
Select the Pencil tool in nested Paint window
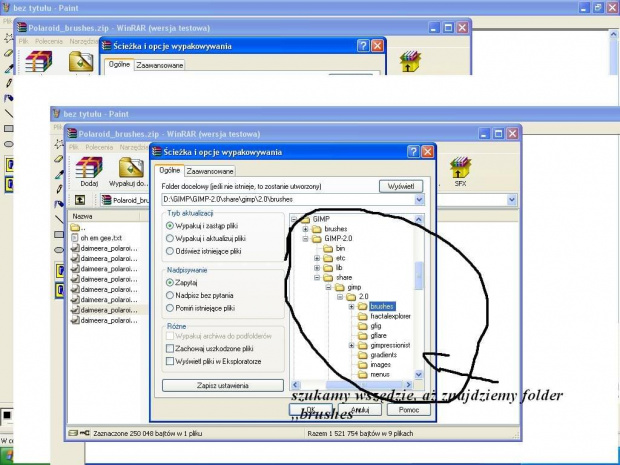(x=59, y=189)
